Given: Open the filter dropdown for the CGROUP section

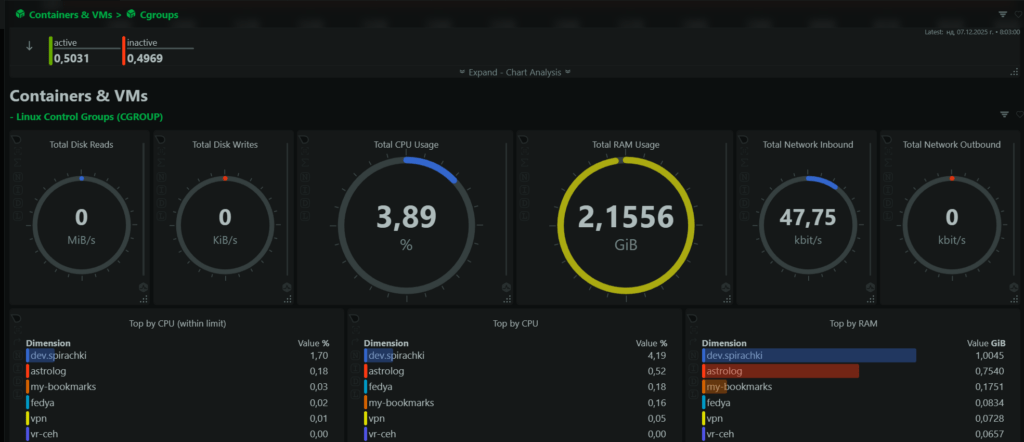Looking at the screenshot, I should [x=1004, y=115].
